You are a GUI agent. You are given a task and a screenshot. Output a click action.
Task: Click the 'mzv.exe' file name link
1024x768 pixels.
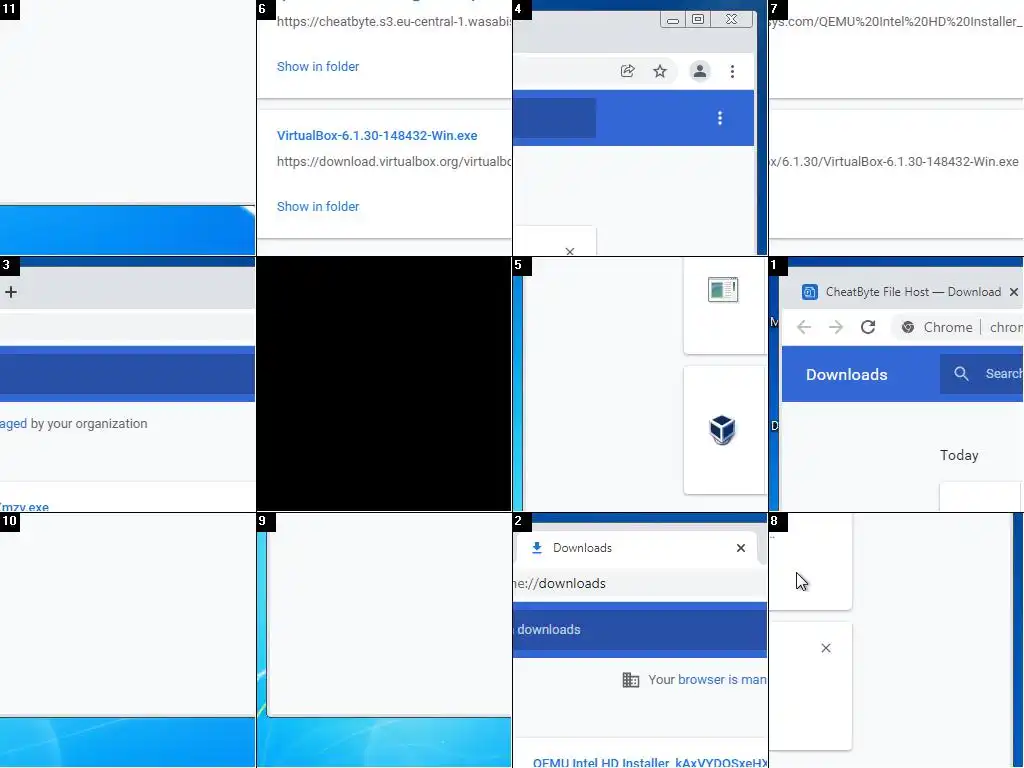click(x=24, y=507)
